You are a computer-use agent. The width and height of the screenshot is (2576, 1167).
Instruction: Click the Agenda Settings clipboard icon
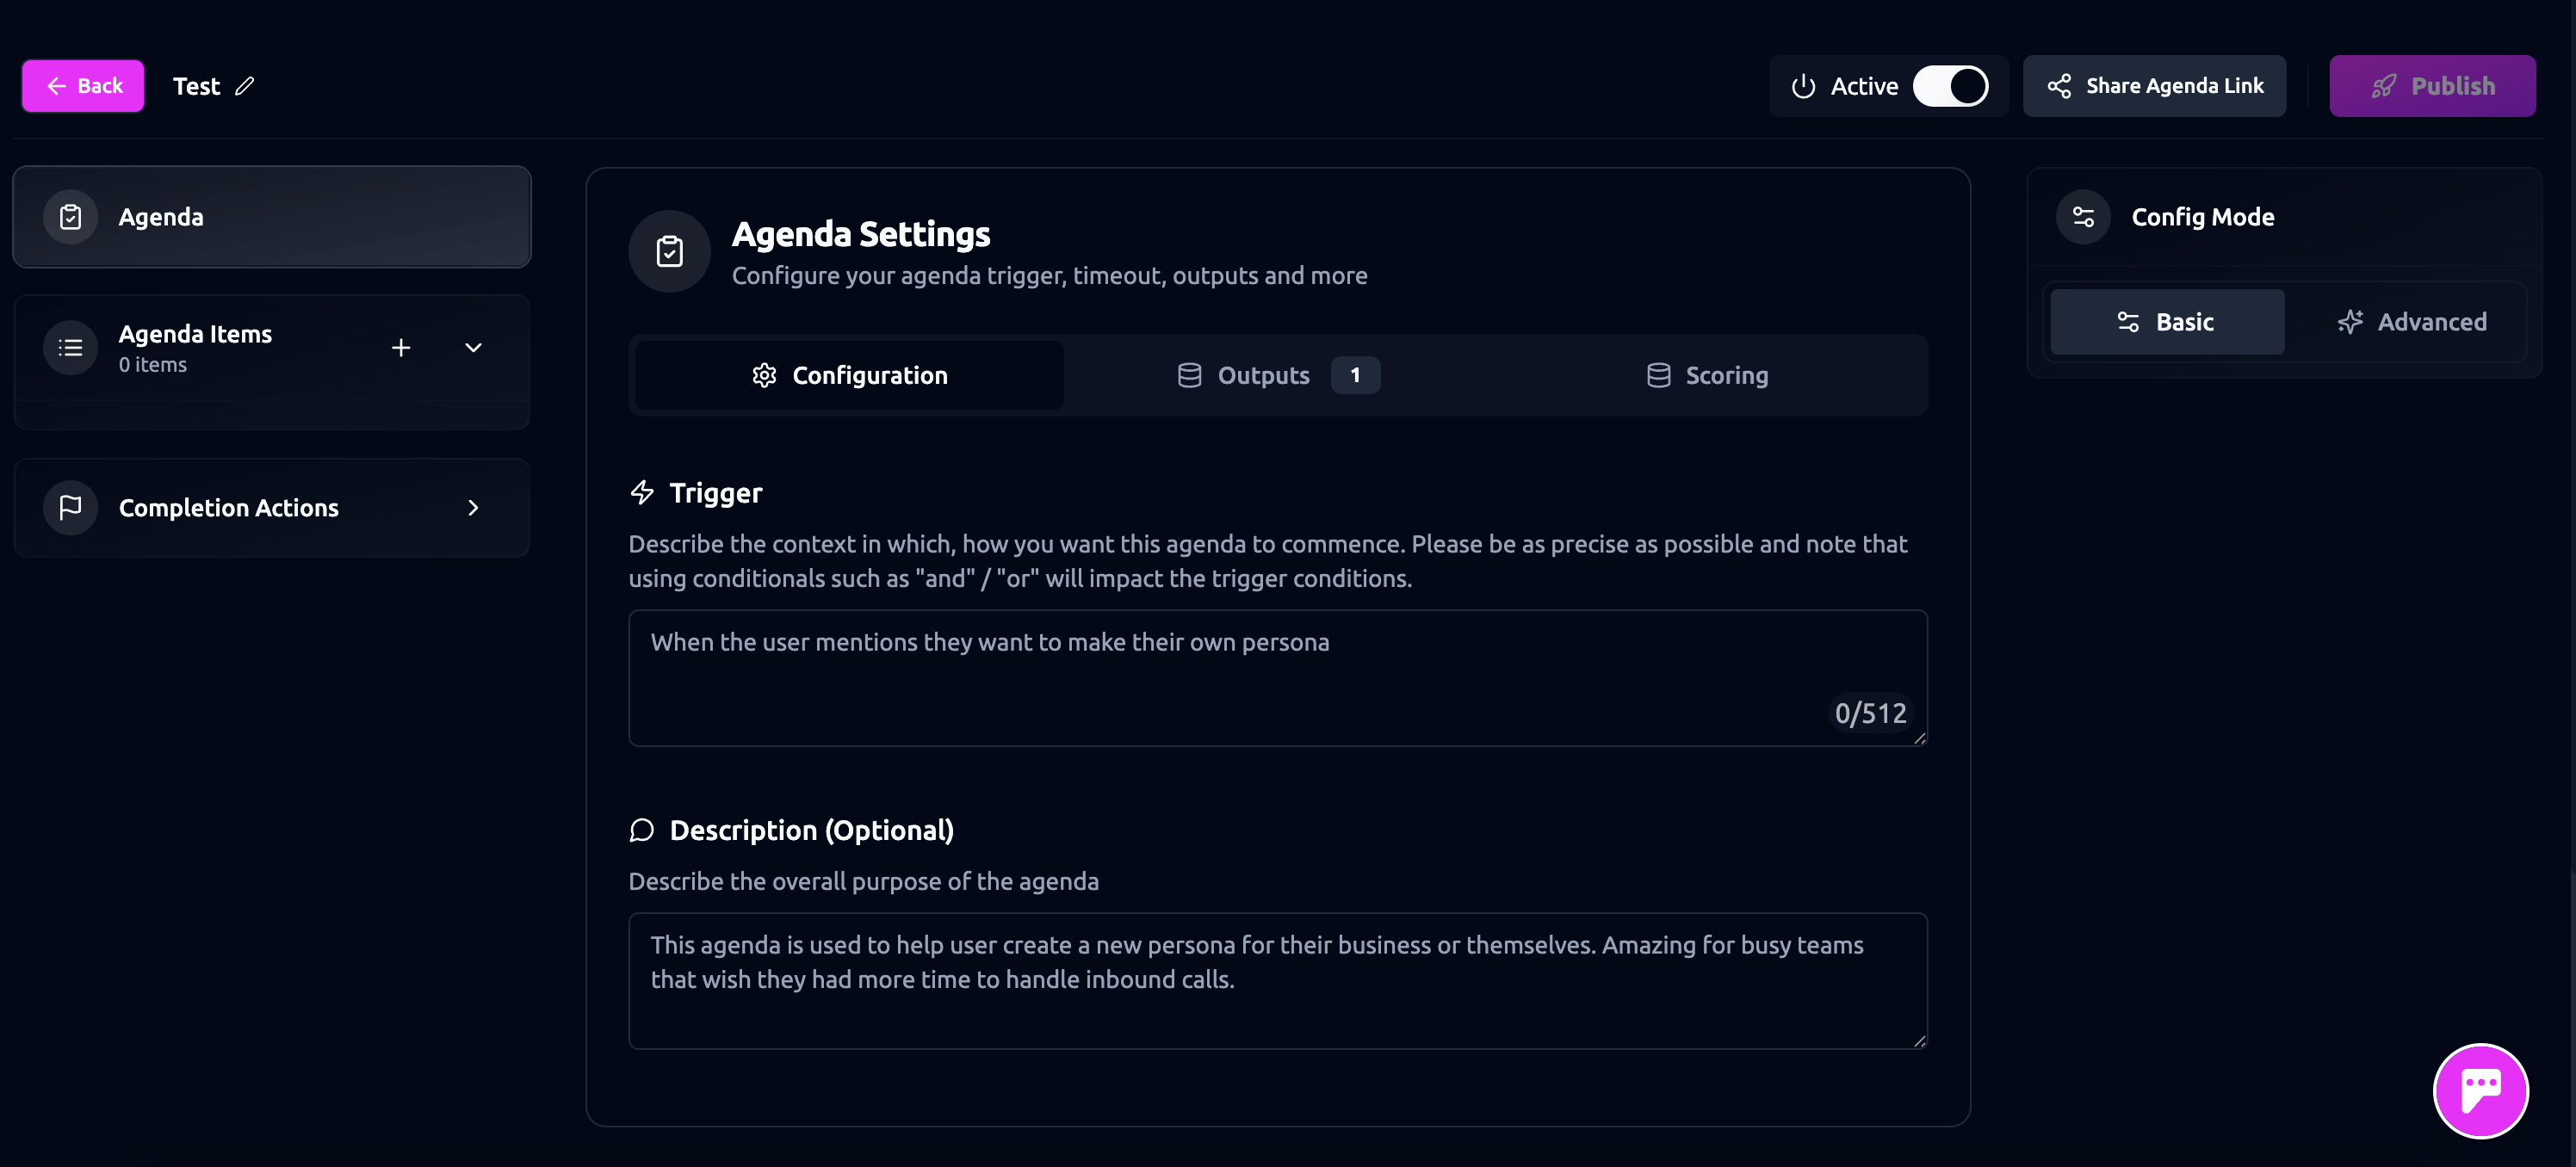tap(669, 251)
